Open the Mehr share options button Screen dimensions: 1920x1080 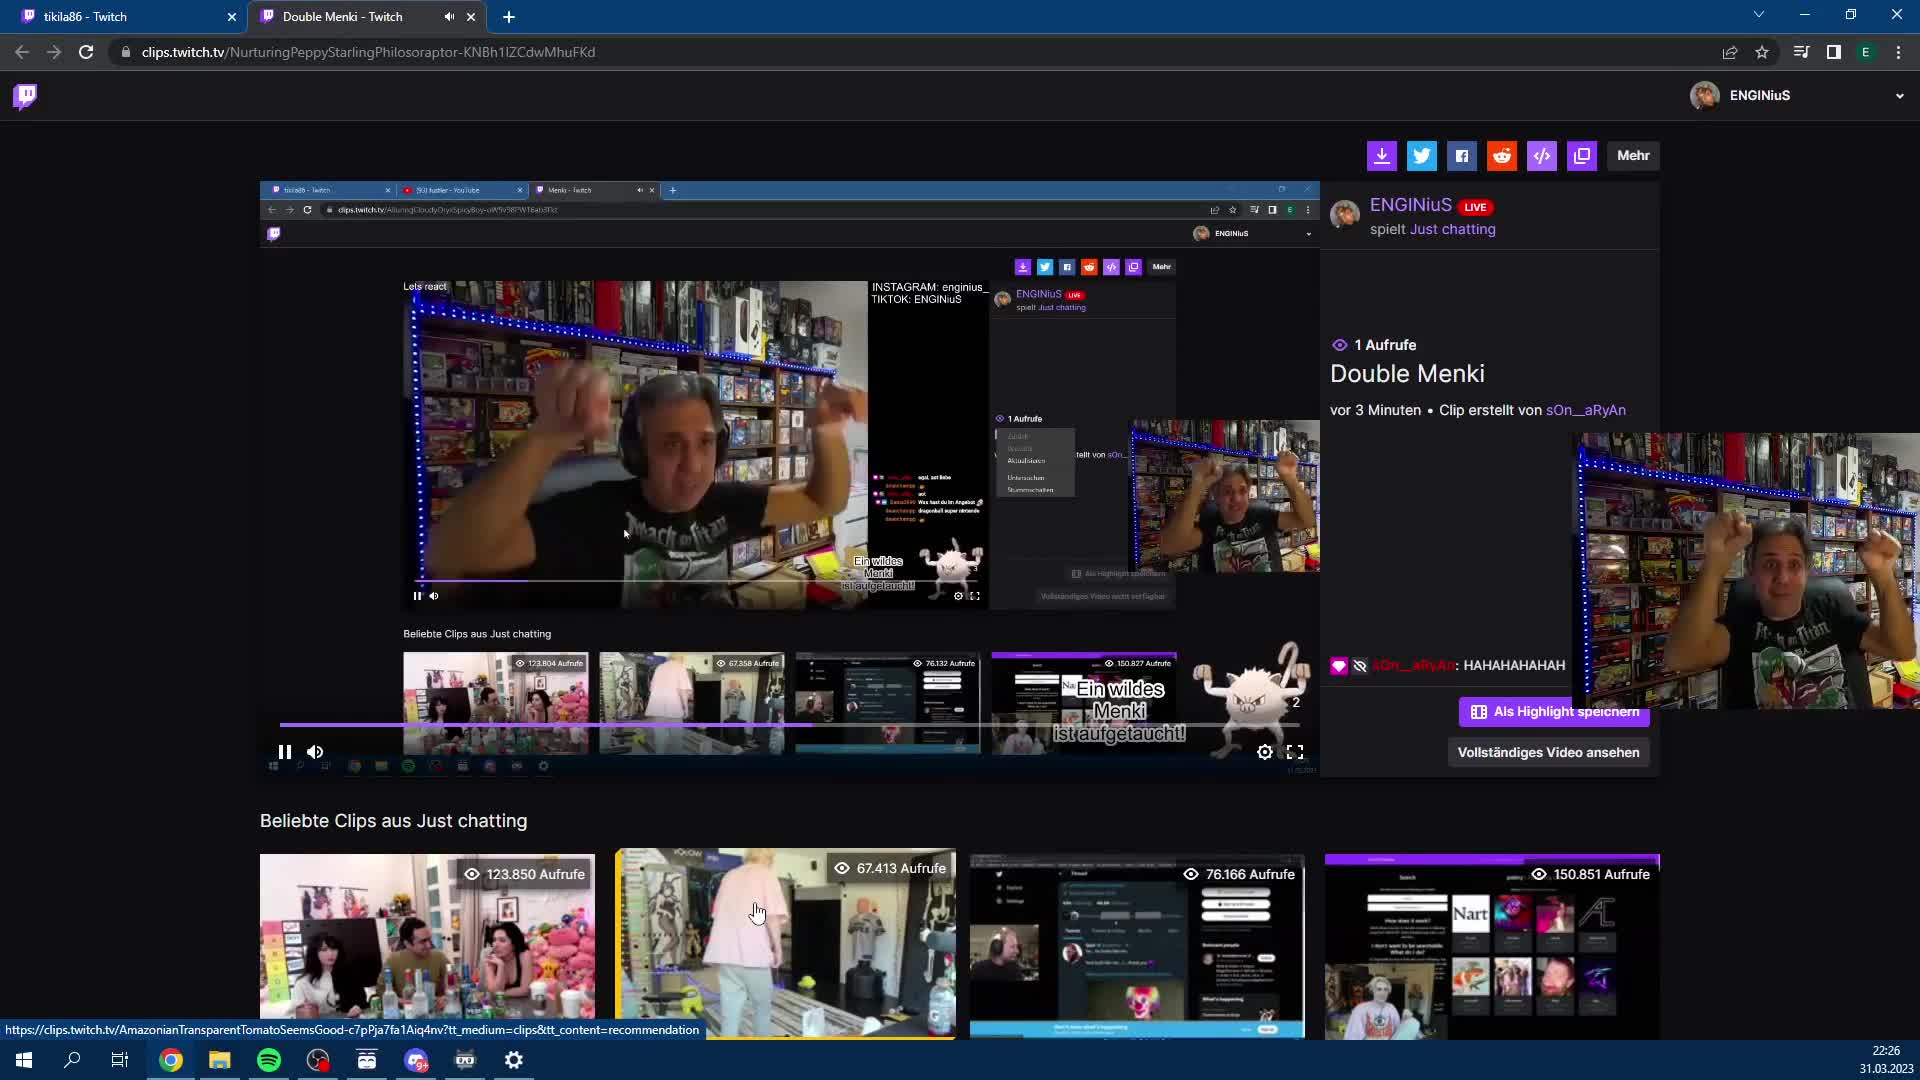pos(1633,156)
